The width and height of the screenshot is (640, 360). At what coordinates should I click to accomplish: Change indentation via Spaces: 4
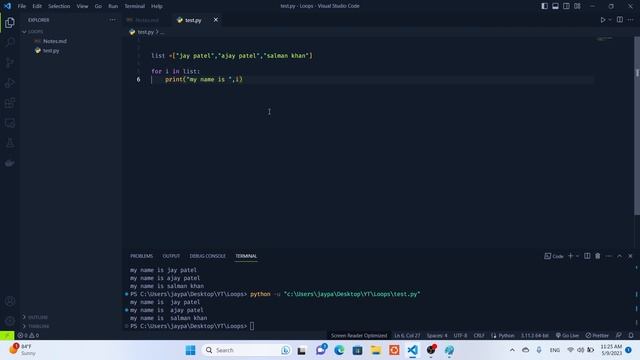pyautogui.click(x=437, y=335)
